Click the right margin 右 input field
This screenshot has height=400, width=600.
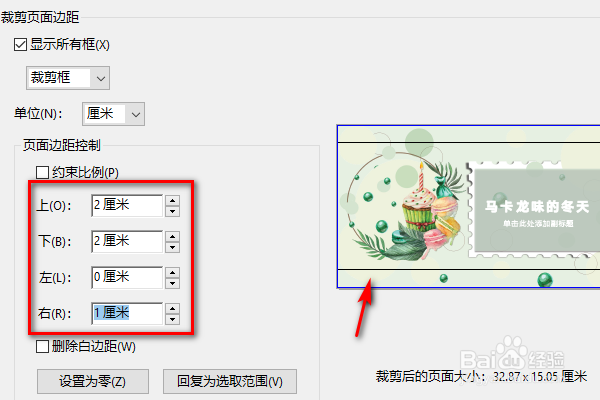[127, 313]
